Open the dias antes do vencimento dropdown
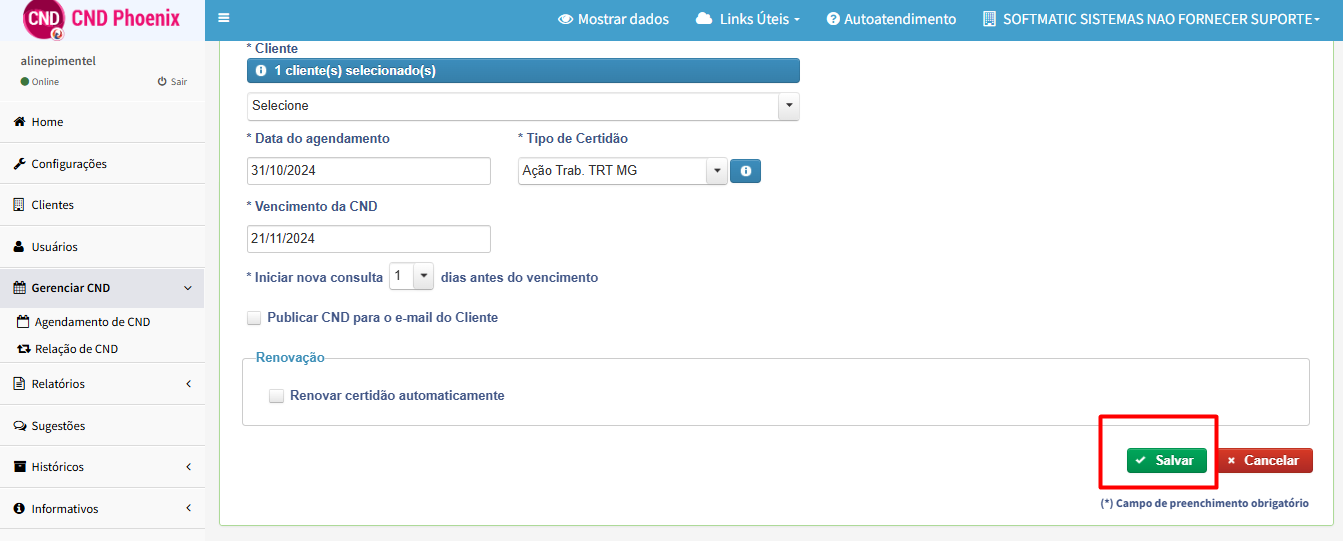 411,277
